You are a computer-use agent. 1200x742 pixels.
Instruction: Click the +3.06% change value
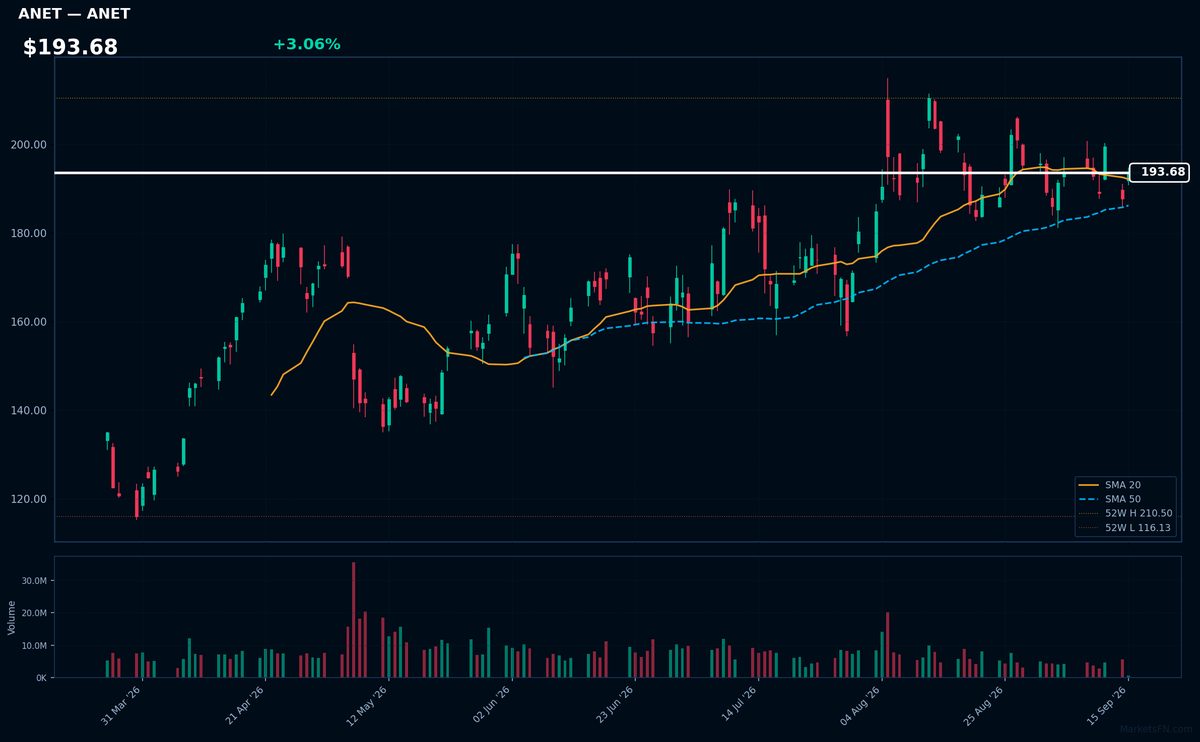[x=306, y=44]
